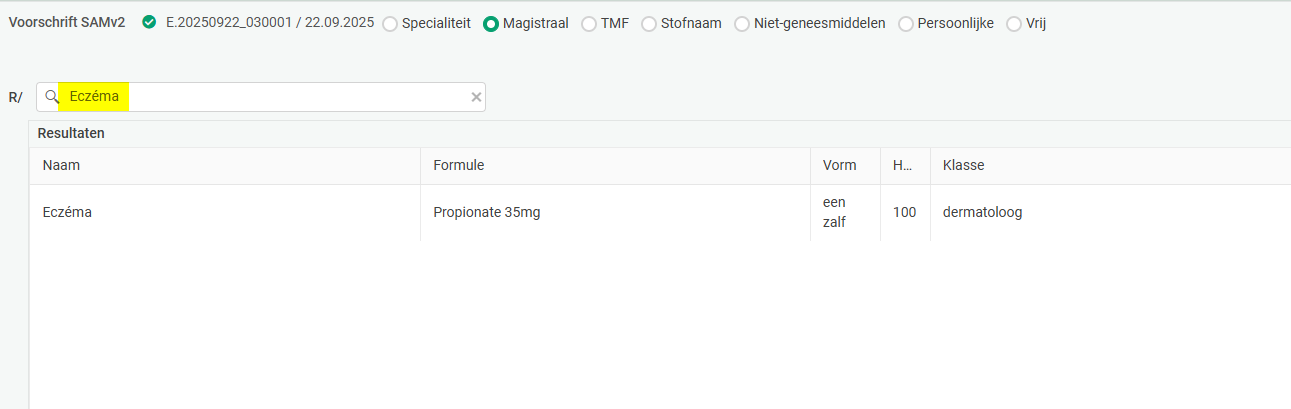
Task: Click the Formule column header
Action: click(458, 166)
